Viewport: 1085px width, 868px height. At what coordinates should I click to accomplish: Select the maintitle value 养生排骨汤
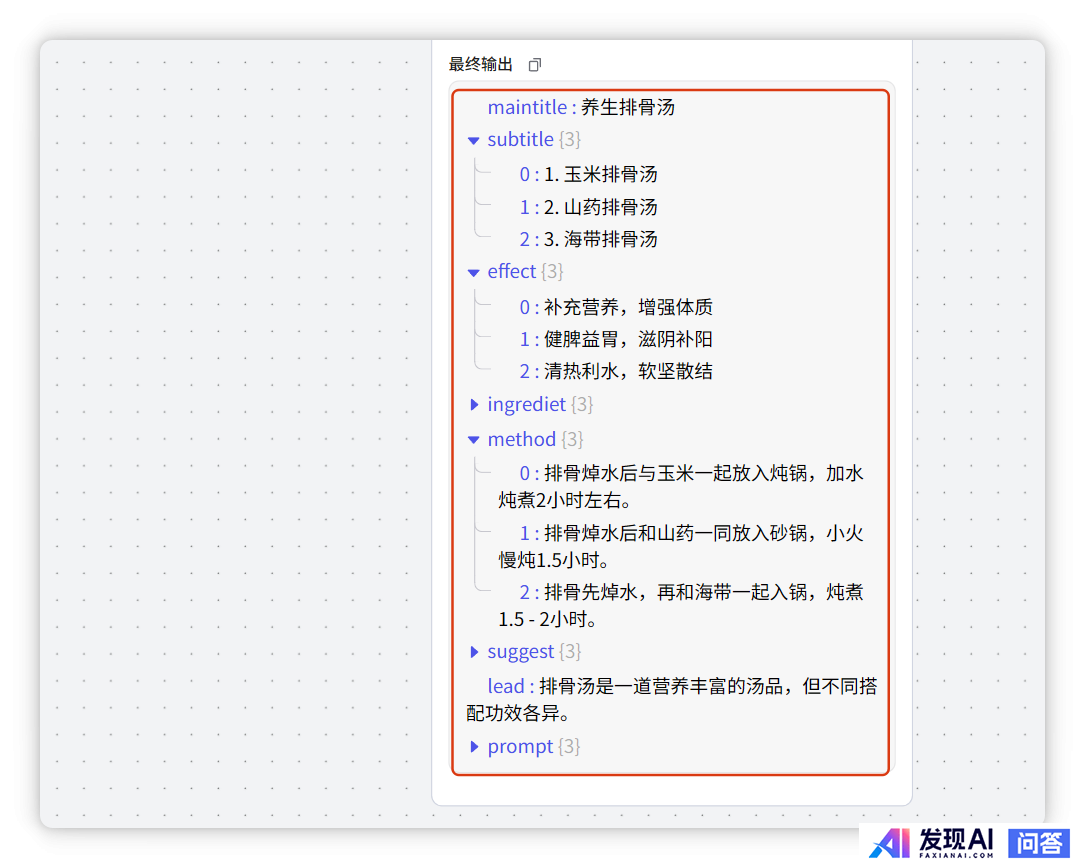pos(627,108)
